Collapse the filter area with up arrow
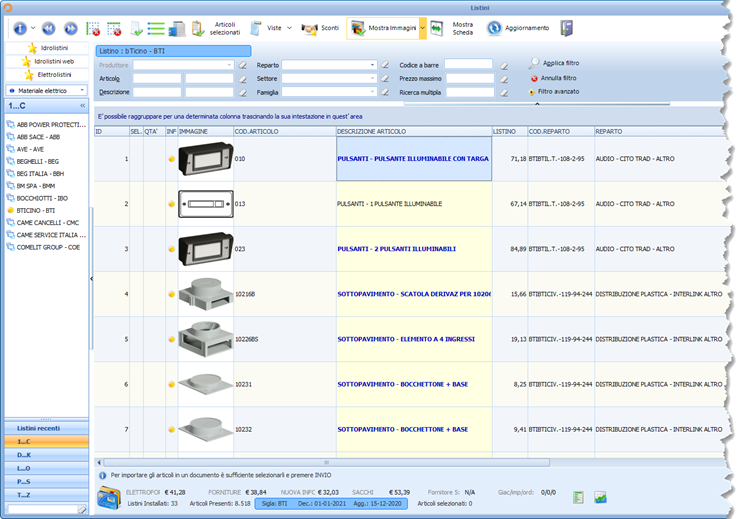 537,104
